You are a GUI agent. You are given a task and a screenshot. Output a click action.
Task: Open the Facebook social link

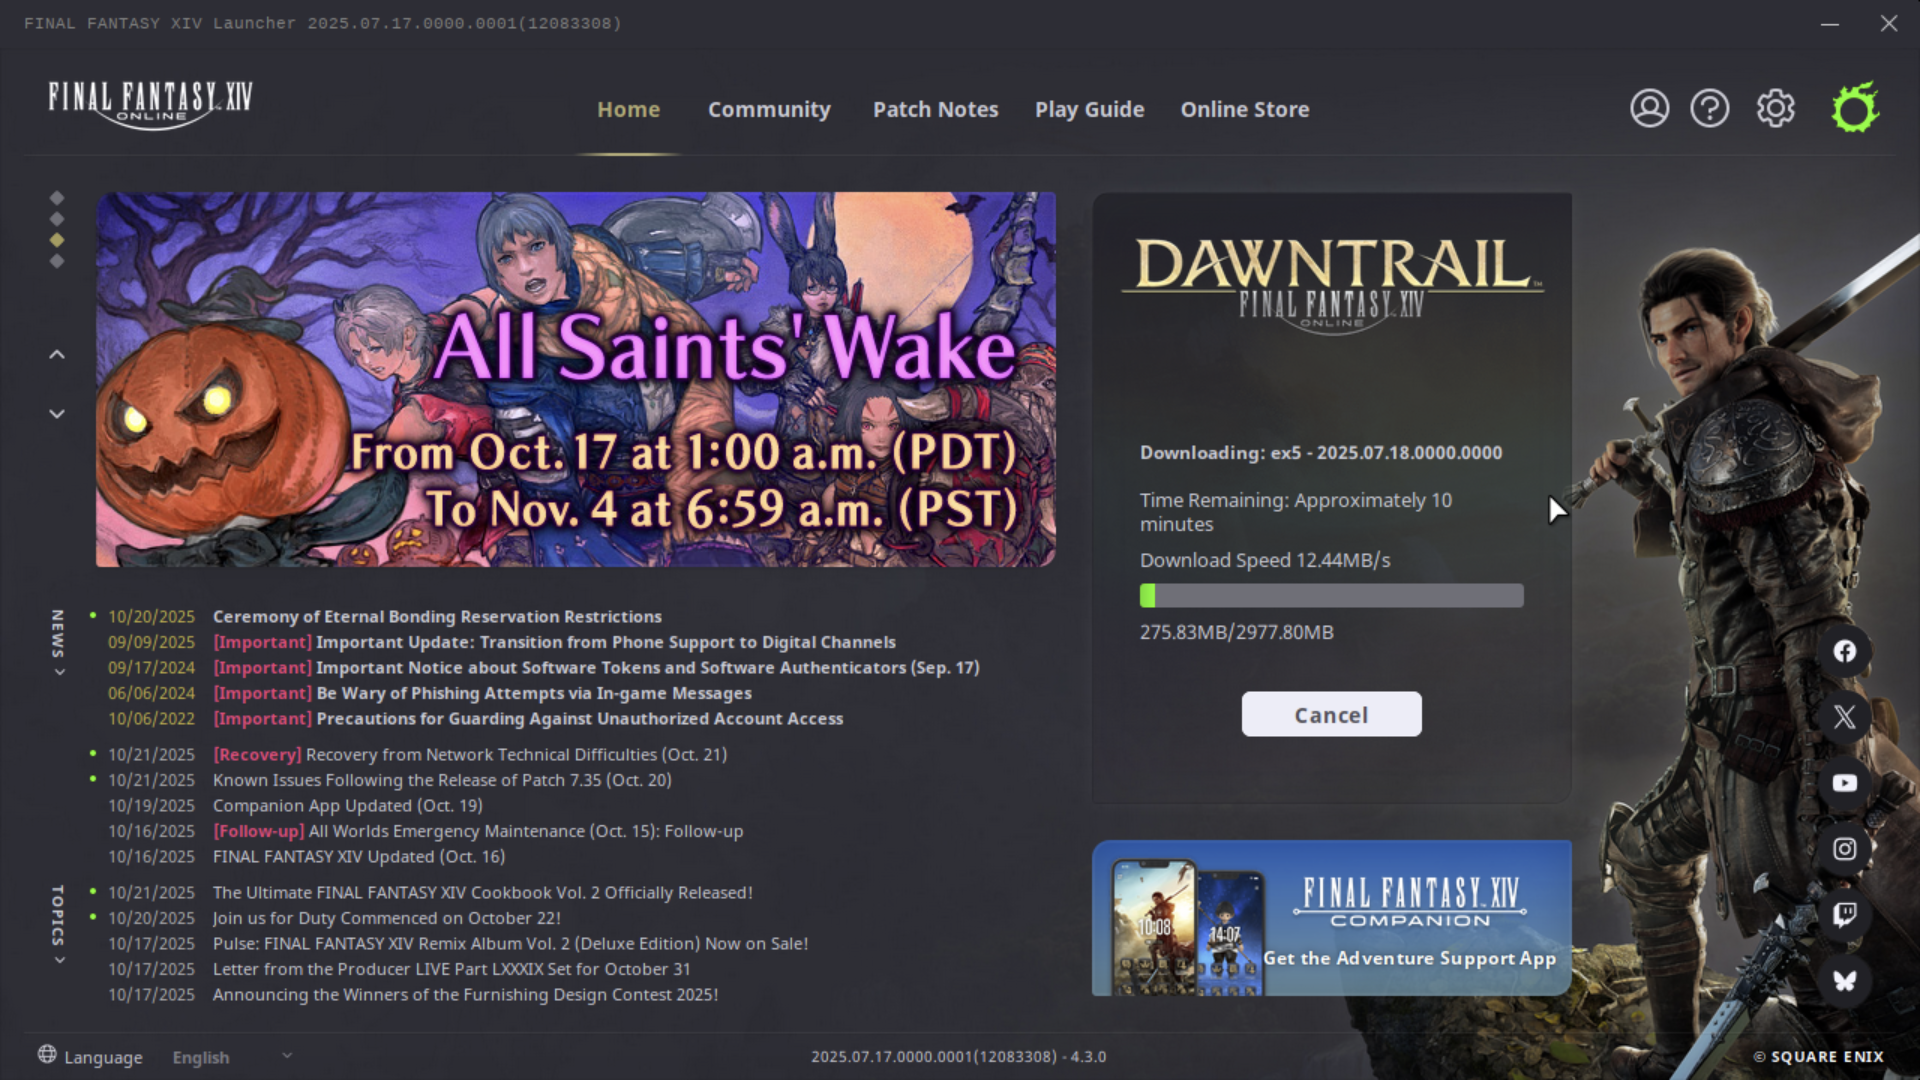pos(1844,651)
